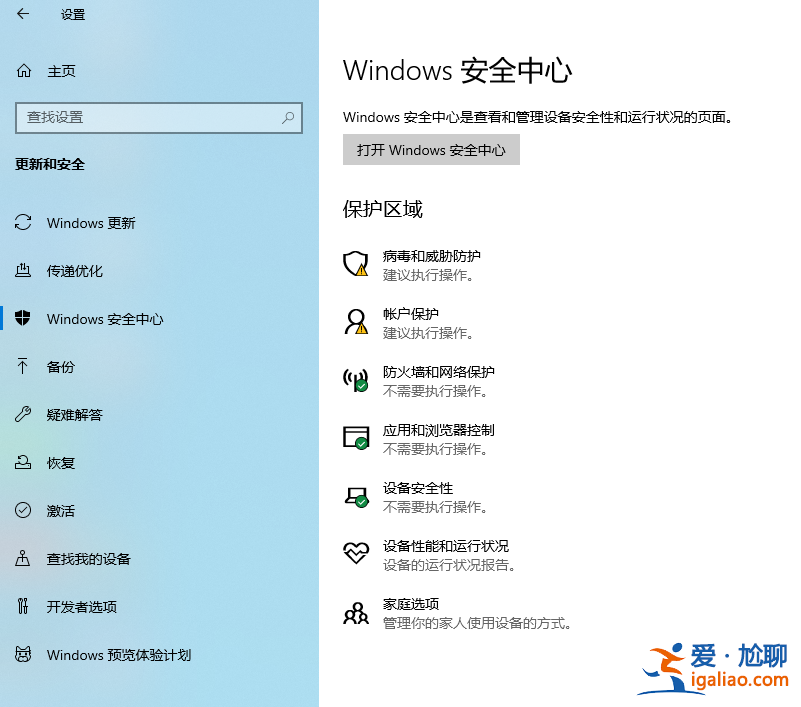801x707 pixels.
Task: Click the 疑难解答 wrench icon
Action: click(x=22, y=415)
